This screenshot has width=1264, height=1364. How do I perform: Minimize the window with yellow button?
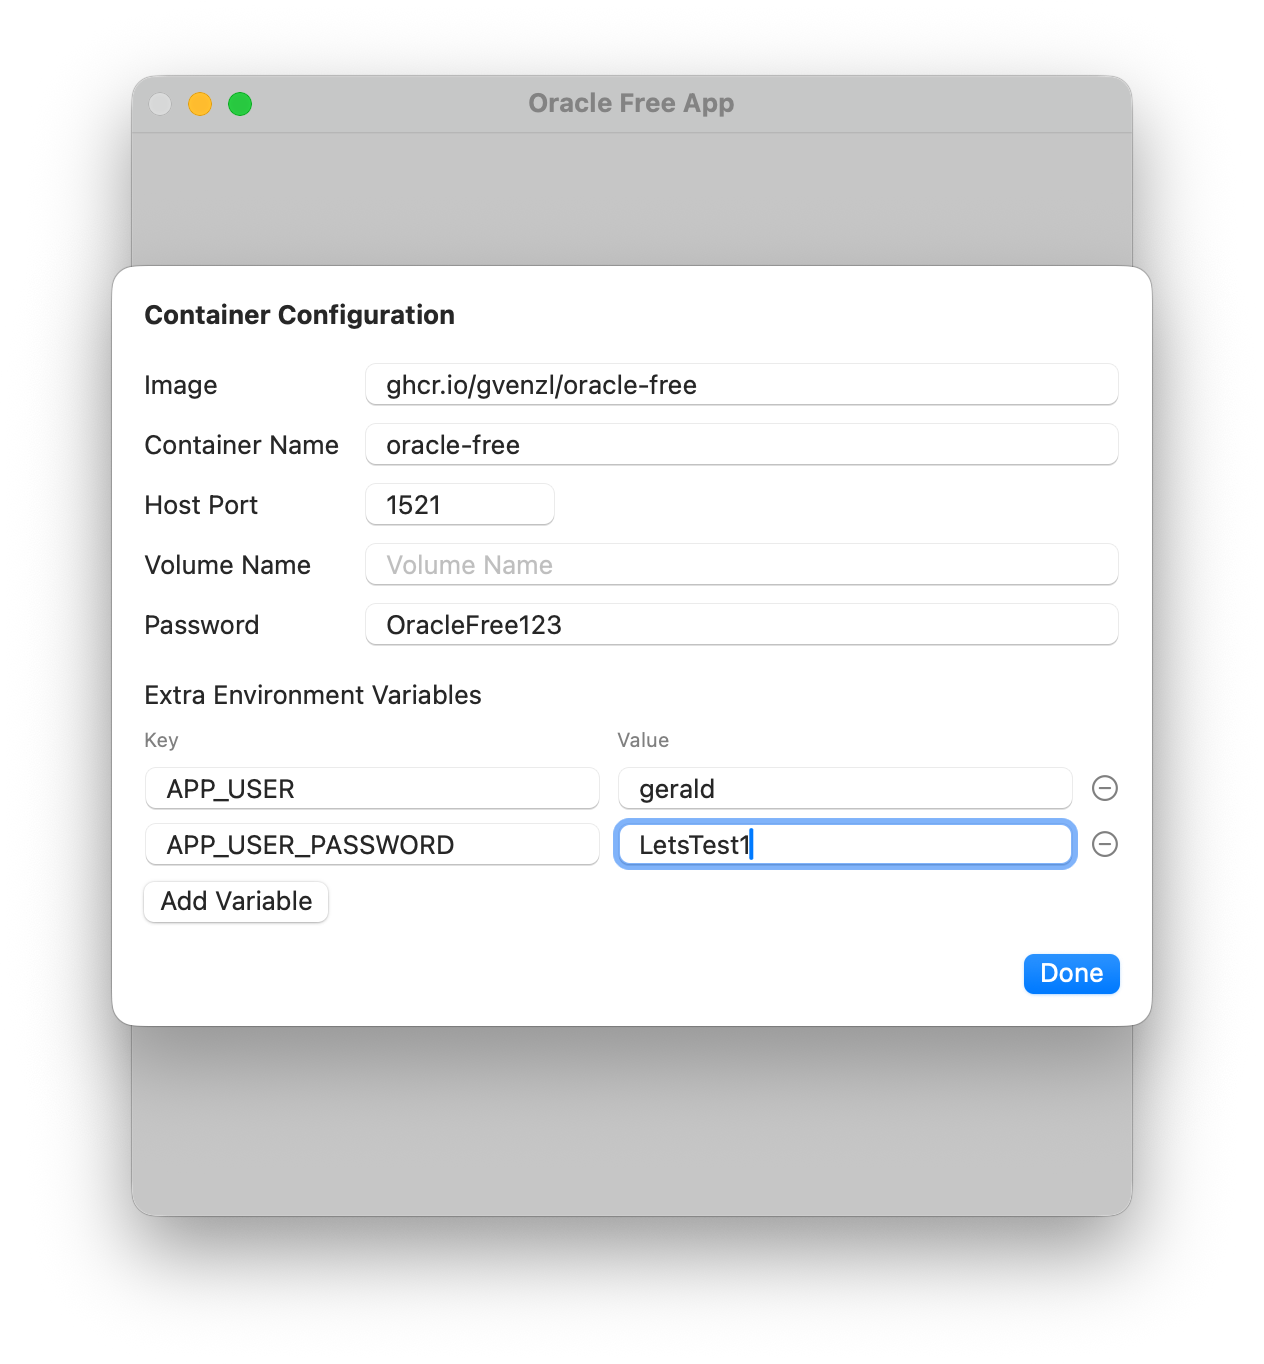point(200,104)
